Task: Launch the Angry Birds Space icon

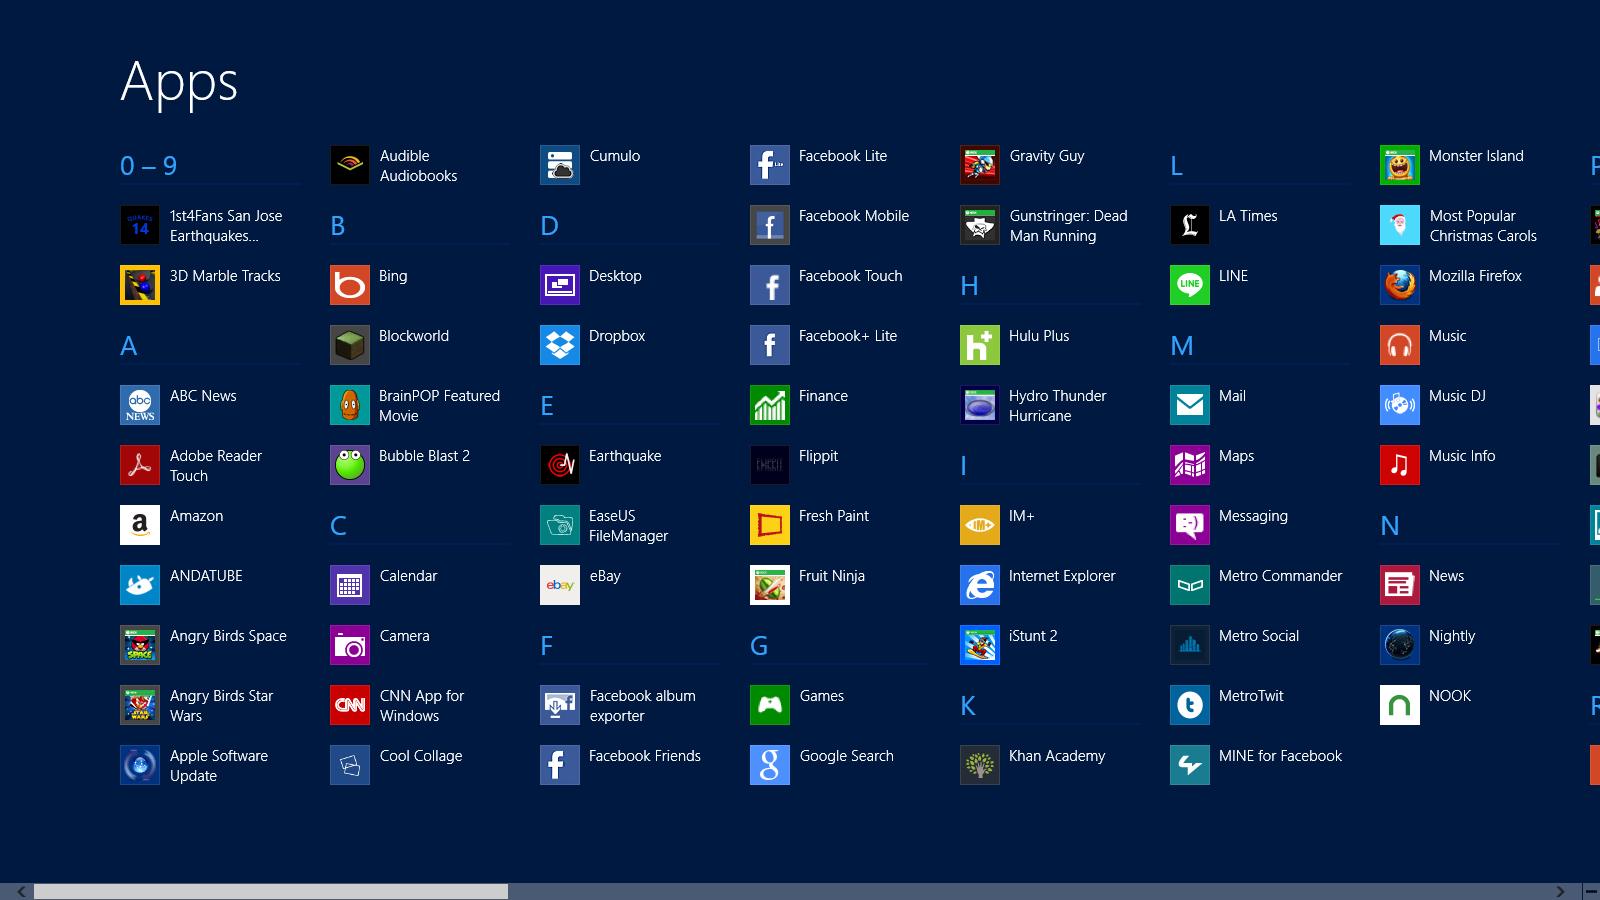Action: (140, 645)
